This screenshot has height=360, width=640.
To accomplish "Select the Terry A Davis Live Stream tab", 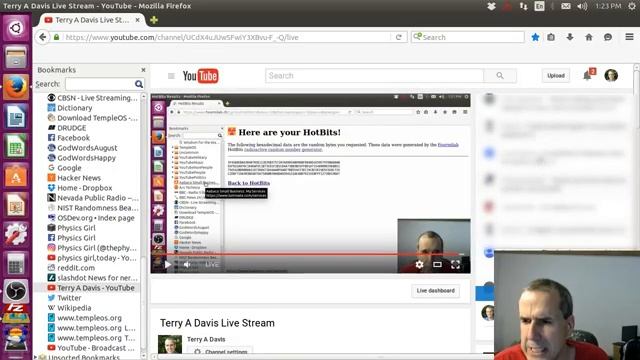I will (x=92, y=20).
